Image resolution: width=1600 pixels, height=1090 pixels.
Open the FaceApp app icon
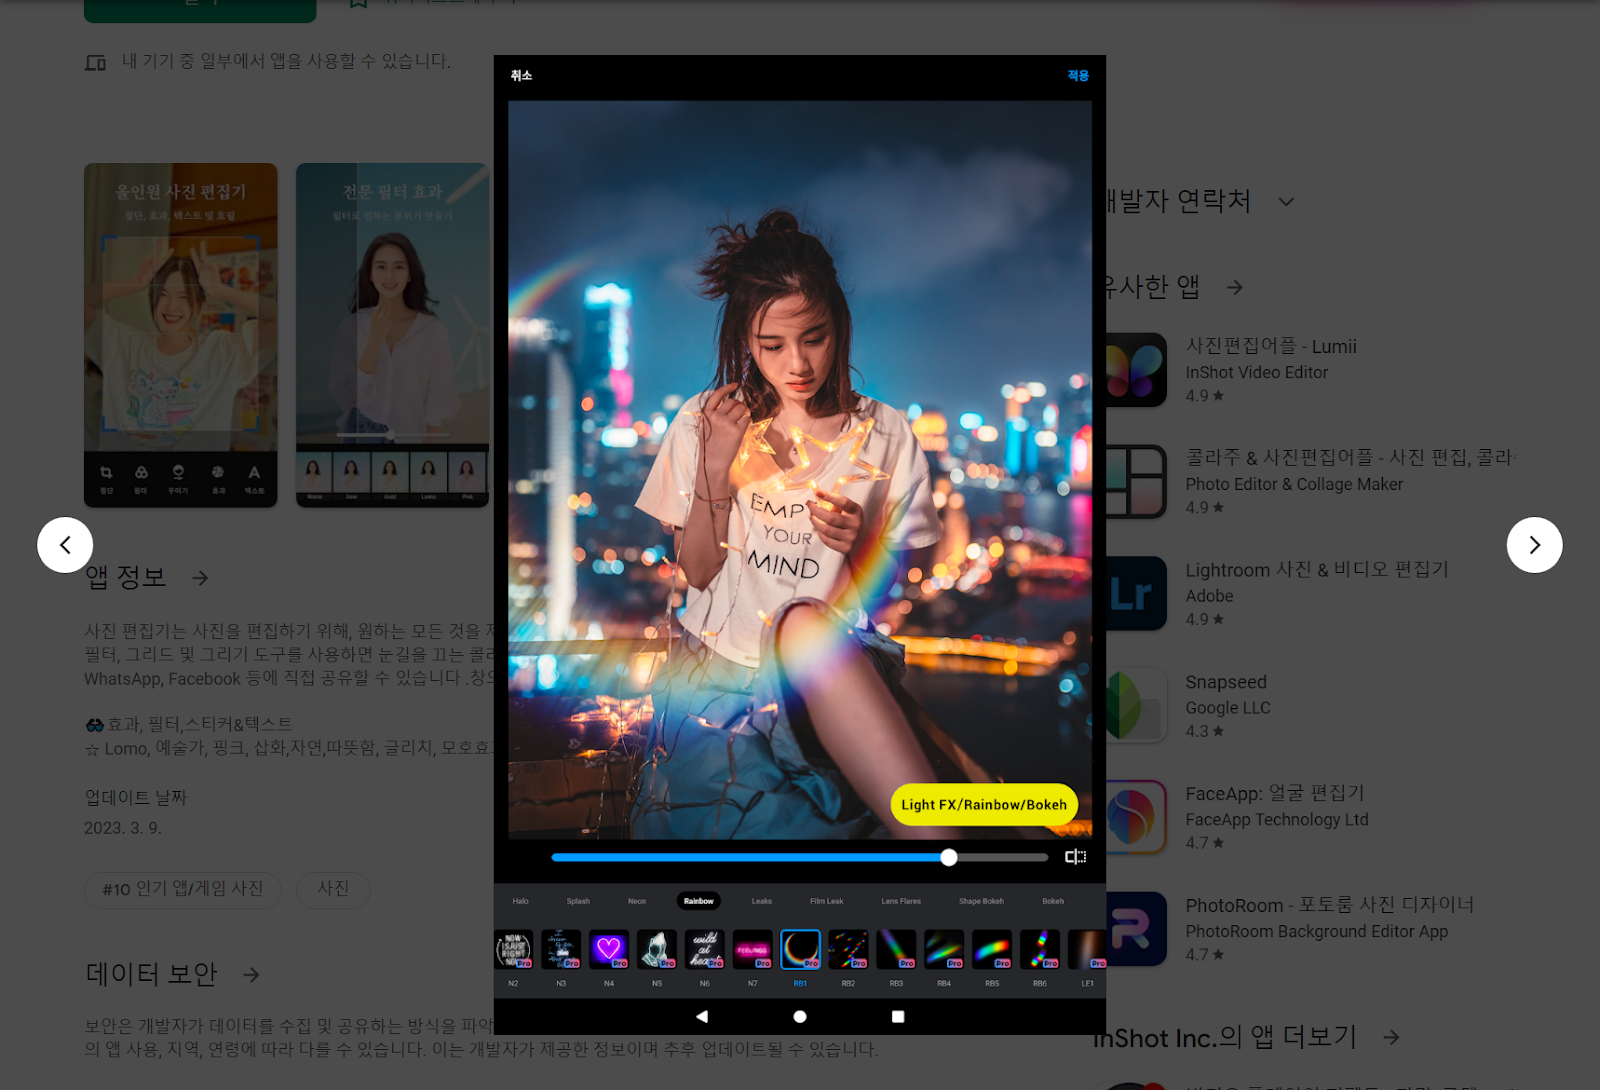pos(1136,817)
